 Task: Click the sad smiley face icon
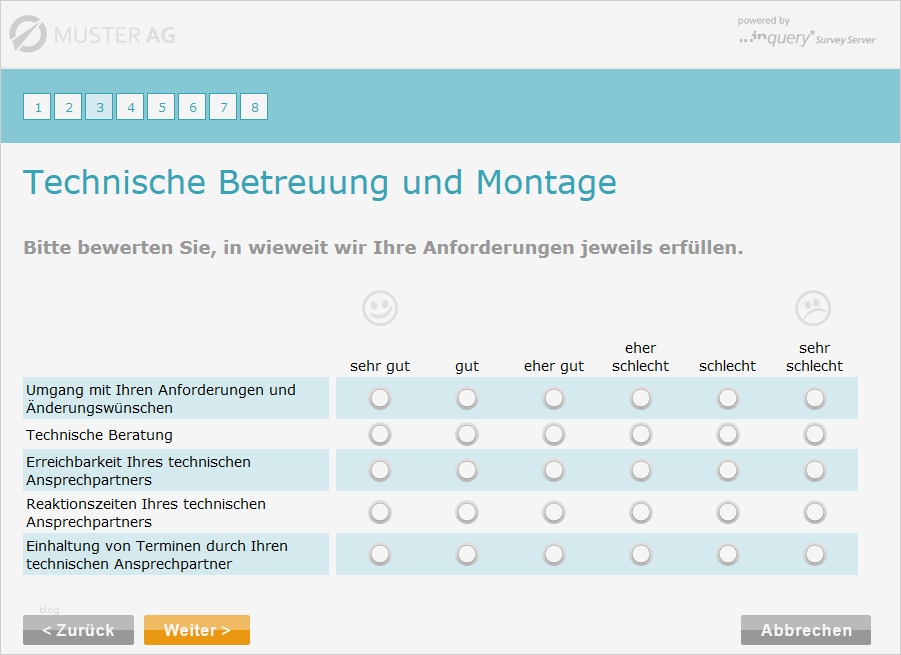[x=814, y=307]
